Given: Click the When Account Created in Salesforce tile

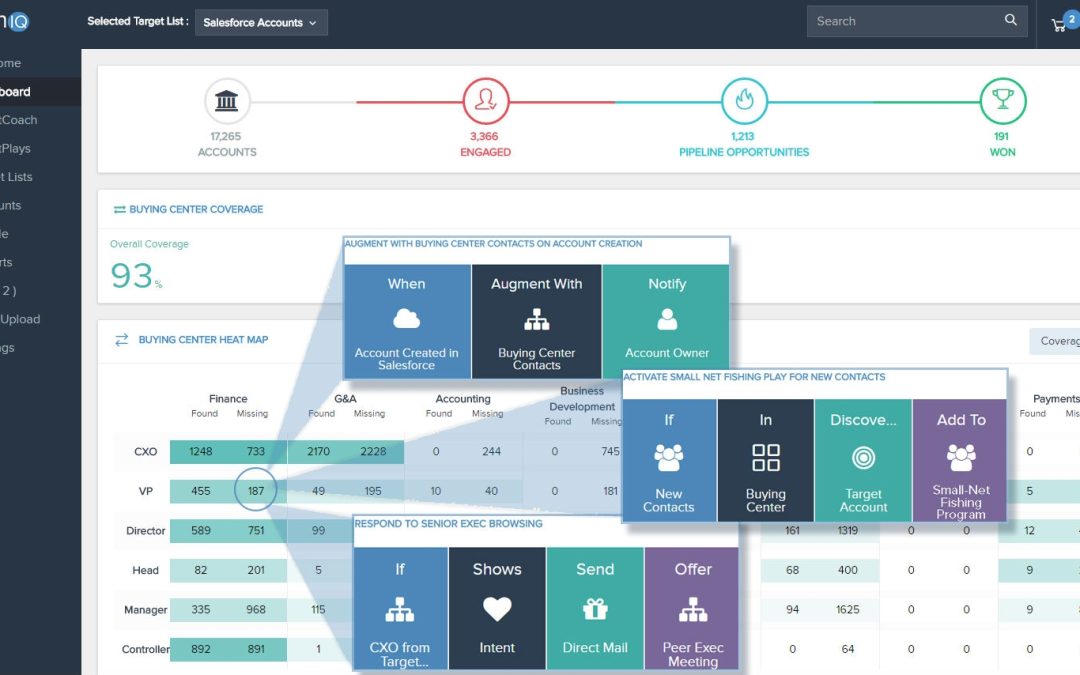Looking at the screenshot, I should pos(407,322).
